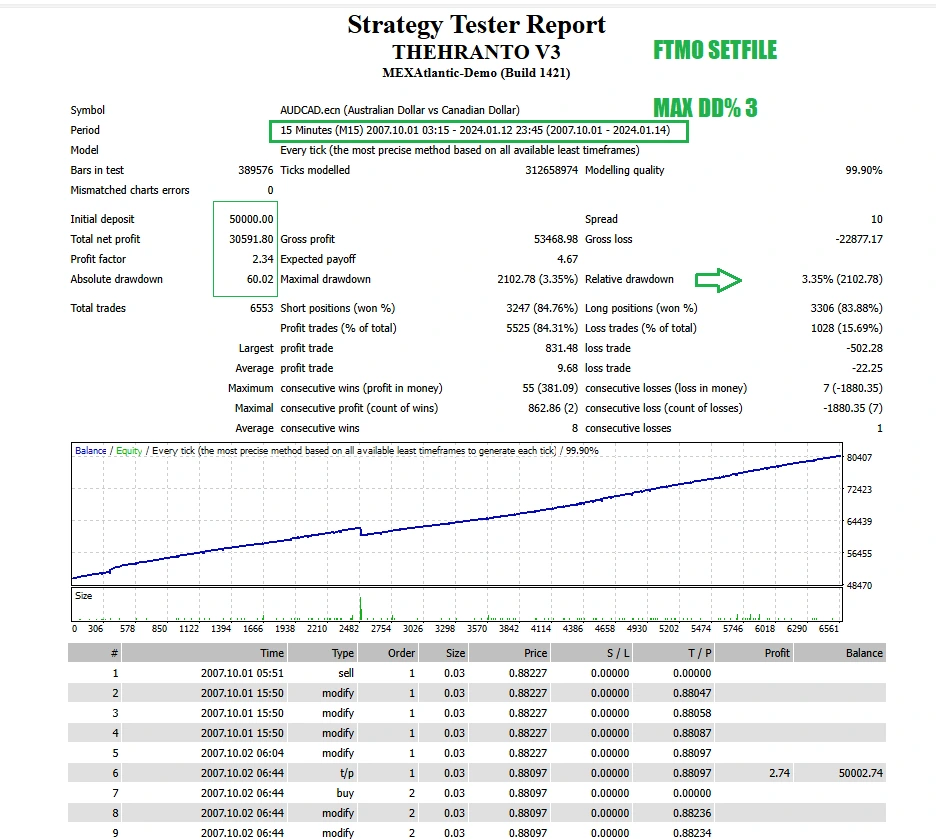The image size is (936, 839).
Task: Click the Price column header
Action: (x=536, y=653)
